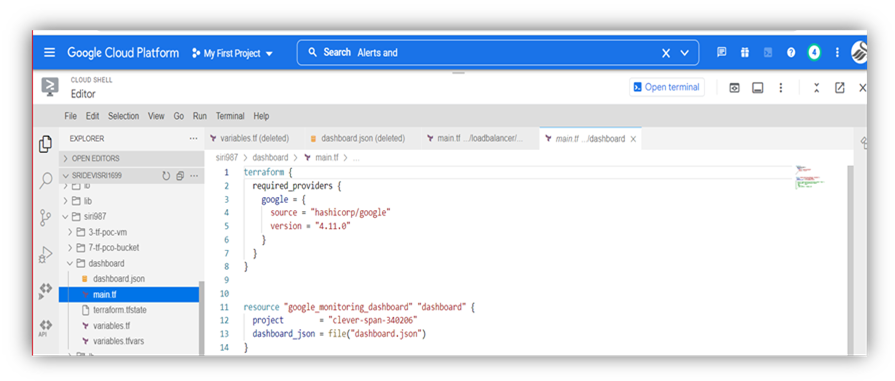Open the Edit menu
895x381 pixels.
point(92,116)
